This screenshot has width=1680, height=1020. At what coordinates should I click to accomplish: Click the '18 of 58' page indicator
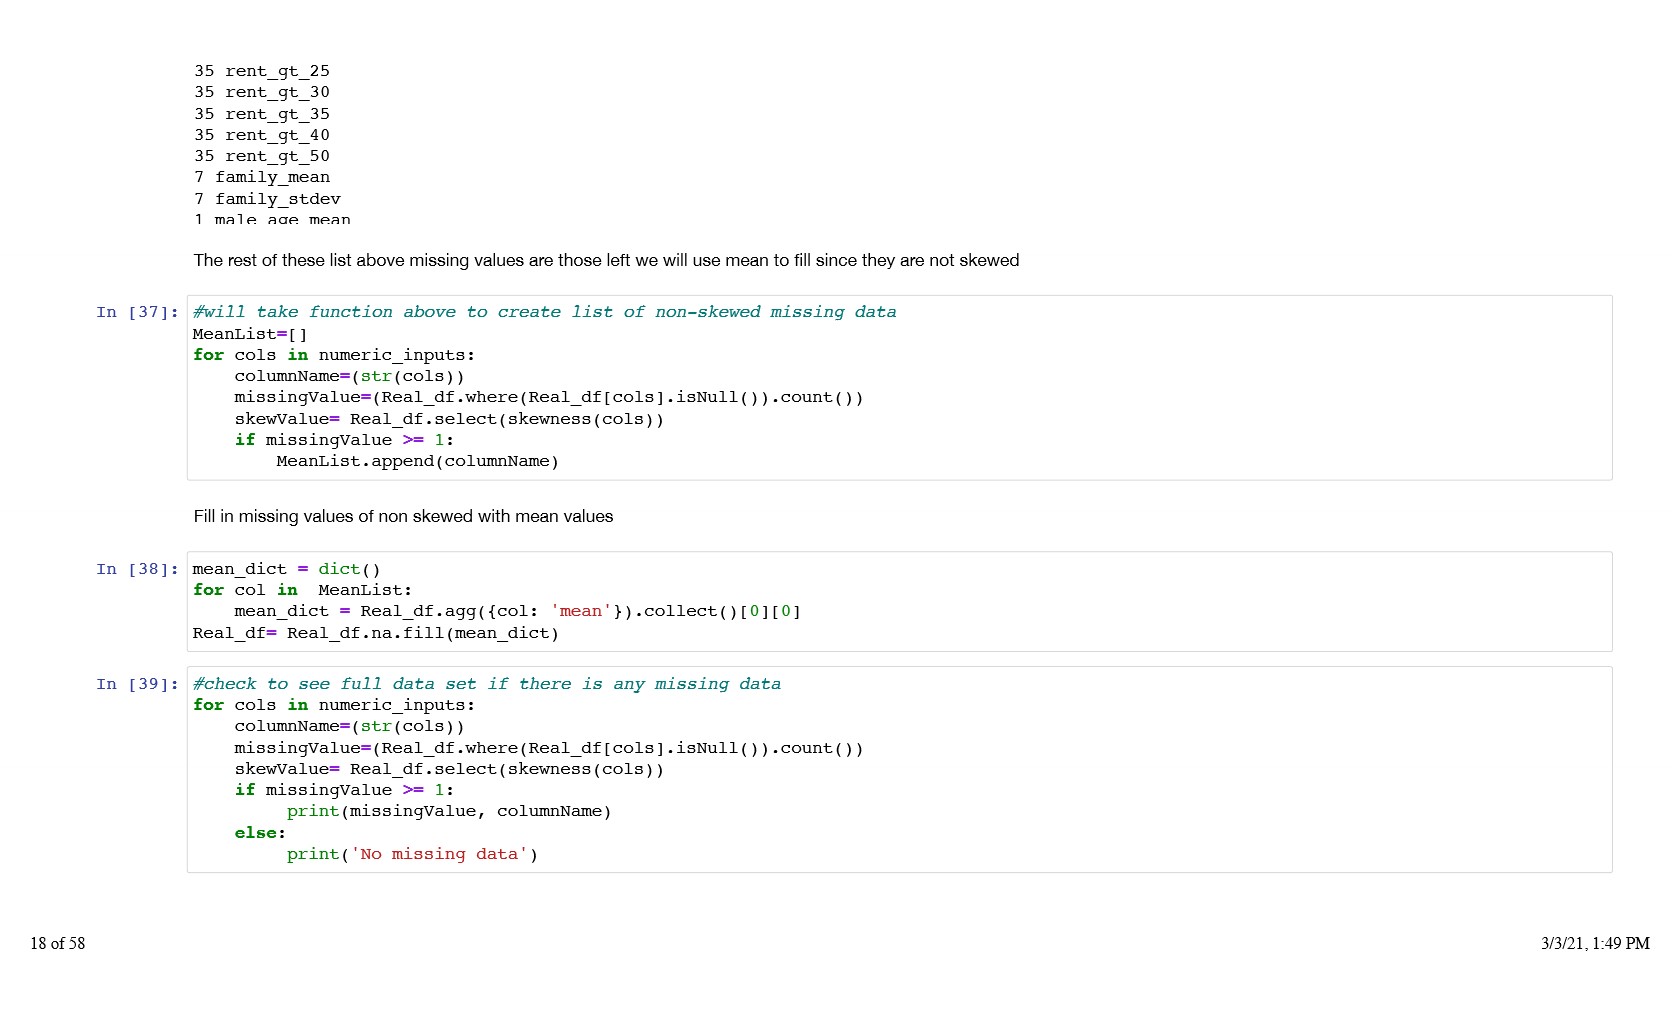point(58,943)
